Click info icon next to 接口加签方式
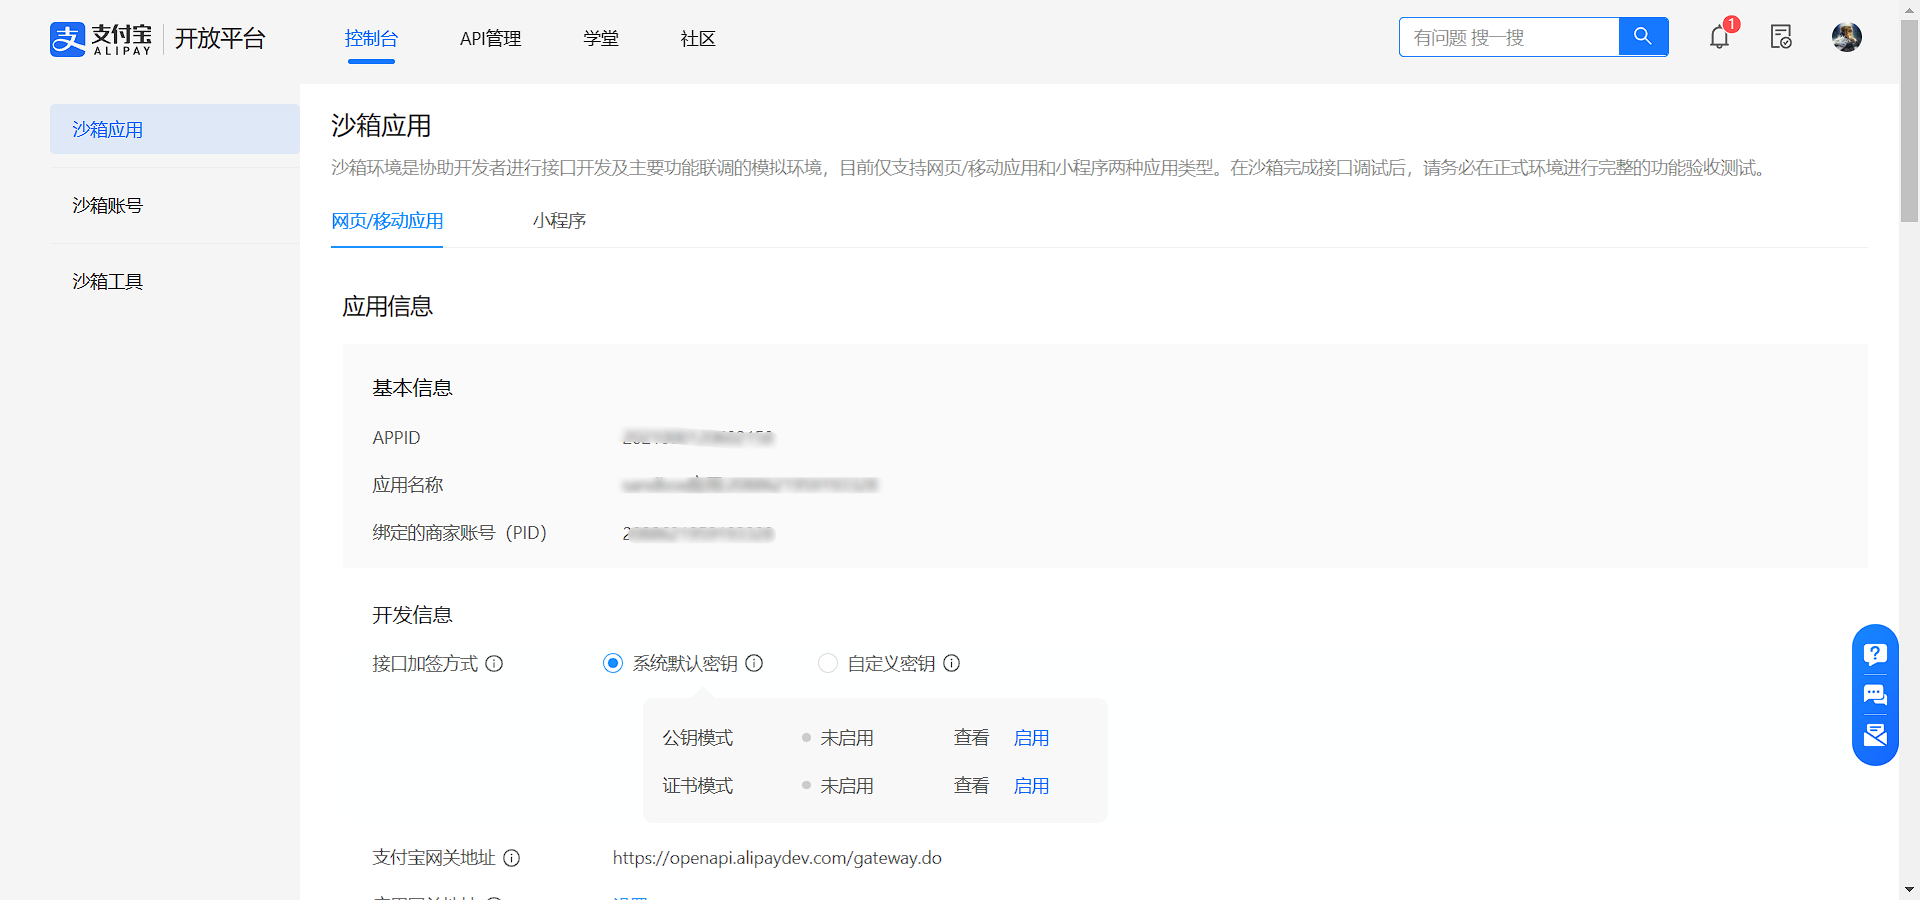1920x900 pixels. click(494, 663)
